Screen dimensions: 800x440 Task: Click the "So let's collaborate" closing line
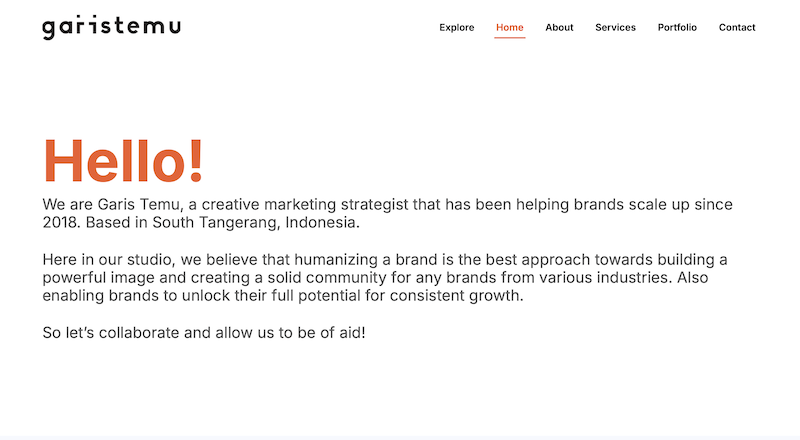204,332
